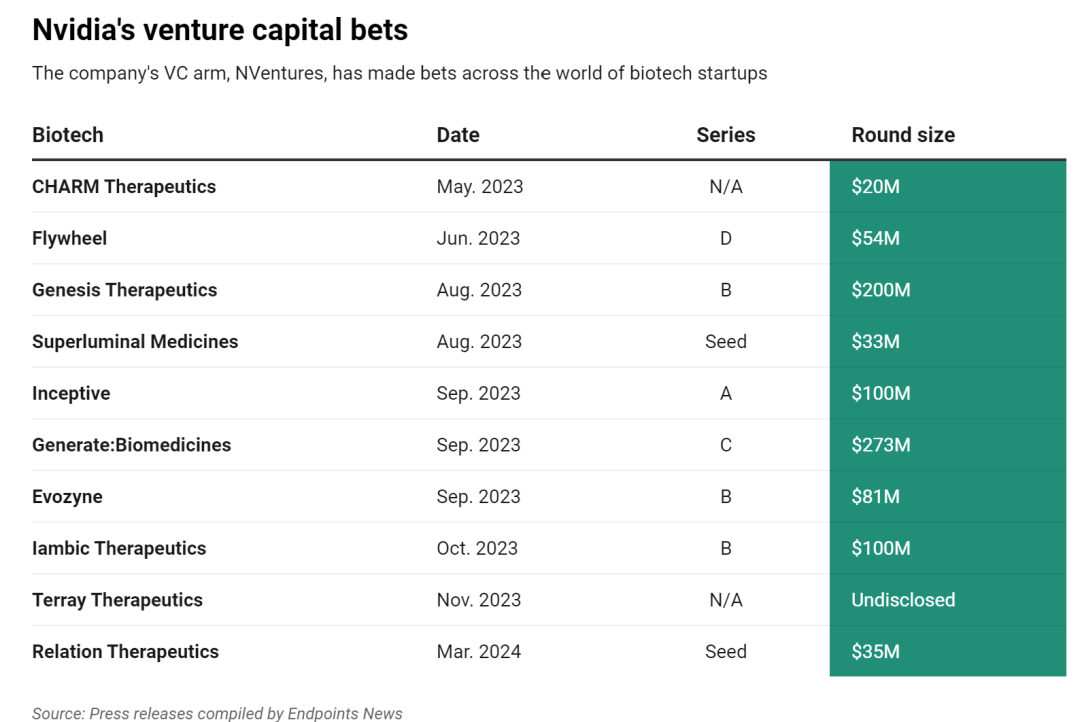Select the Relation Therapeutics name
The height and width of the screenshot is (722, 1080).
click(x=125, y=652)
